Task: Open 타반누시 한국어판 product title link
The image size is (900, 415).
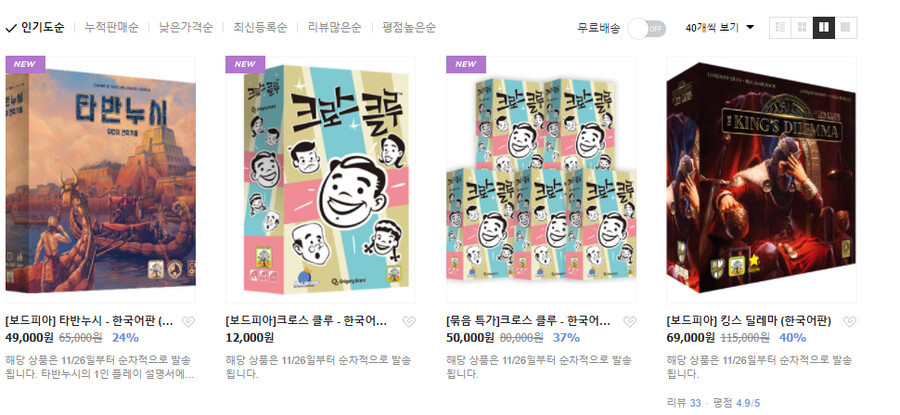Action: point(89,321)
